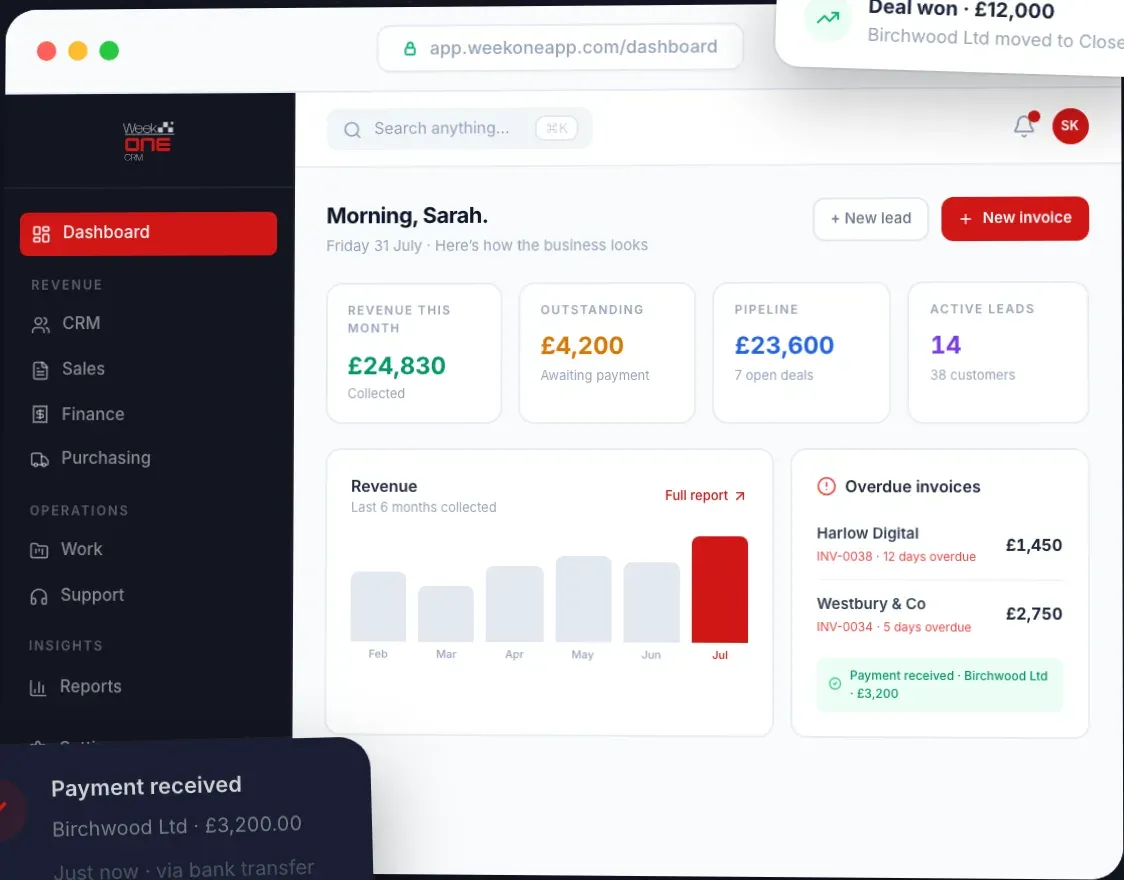Click the Awaiting payment text
The height and width of the screenshot is (880, 1124).
tap(595, 376)
